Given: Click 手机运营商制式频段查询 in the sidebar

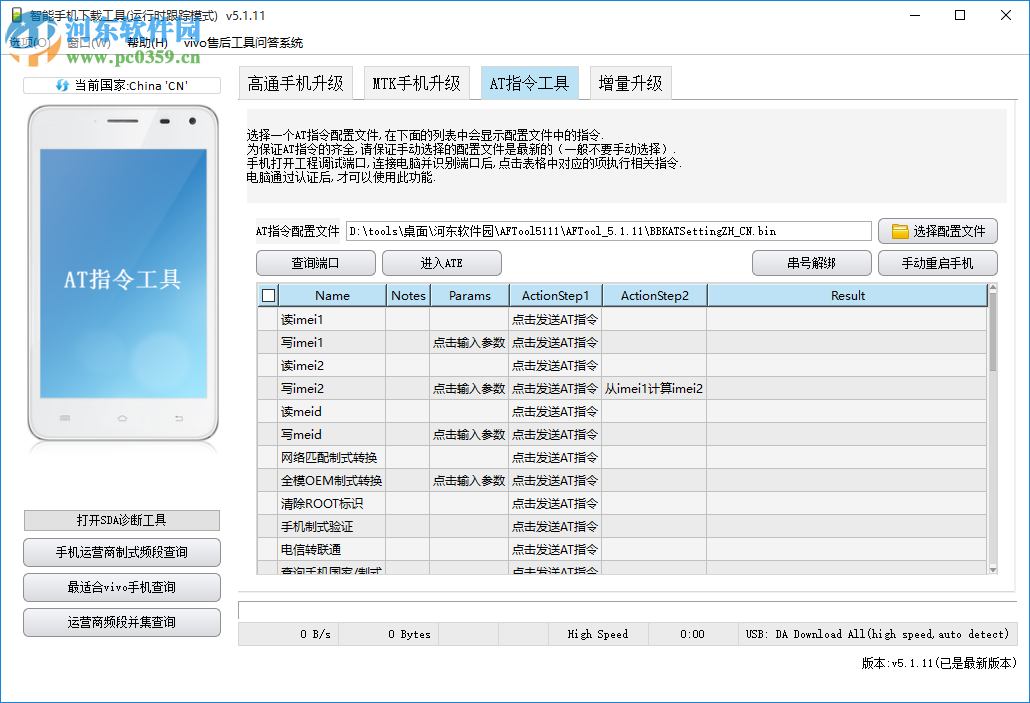Looking at the screenshot, I should point(121,552).
